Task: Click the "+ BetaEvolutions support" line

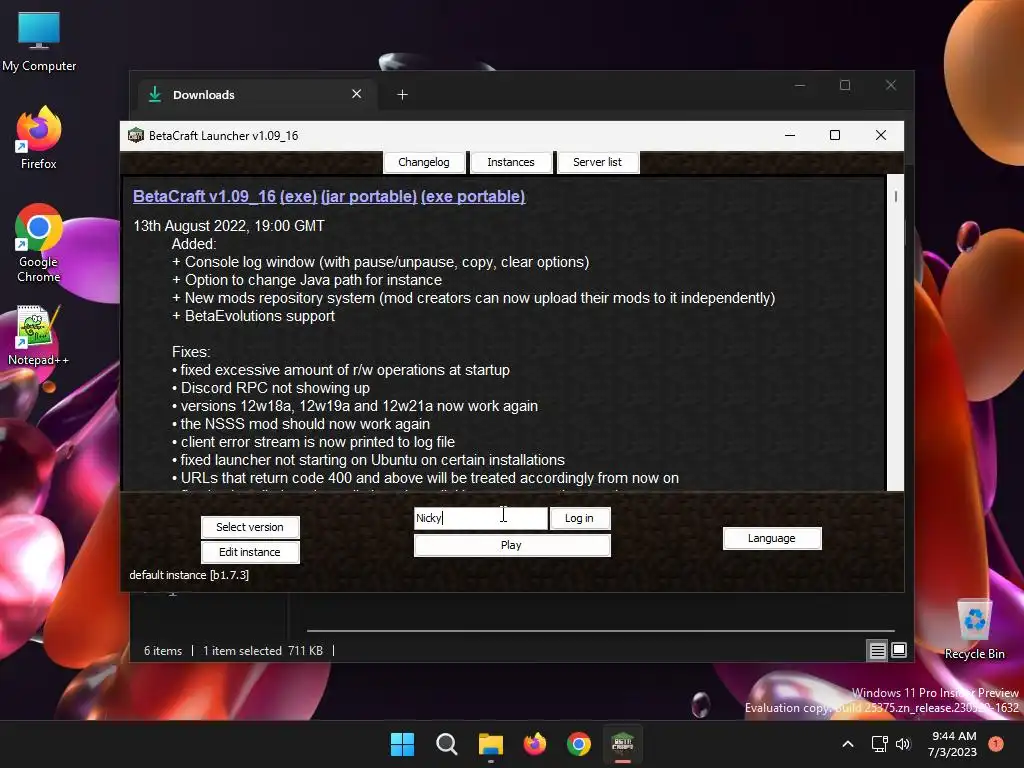Action: click(253, 316)
